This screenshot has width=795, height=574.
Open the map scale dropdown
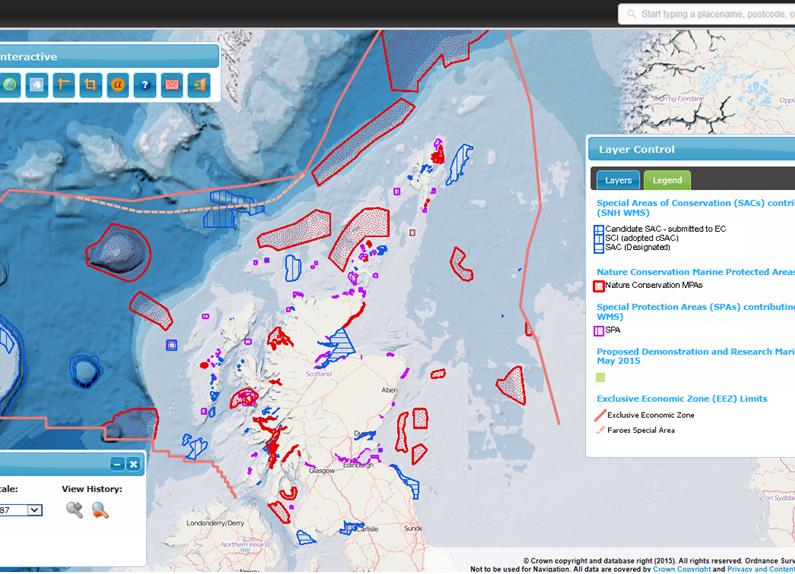[x=34, y=510]
